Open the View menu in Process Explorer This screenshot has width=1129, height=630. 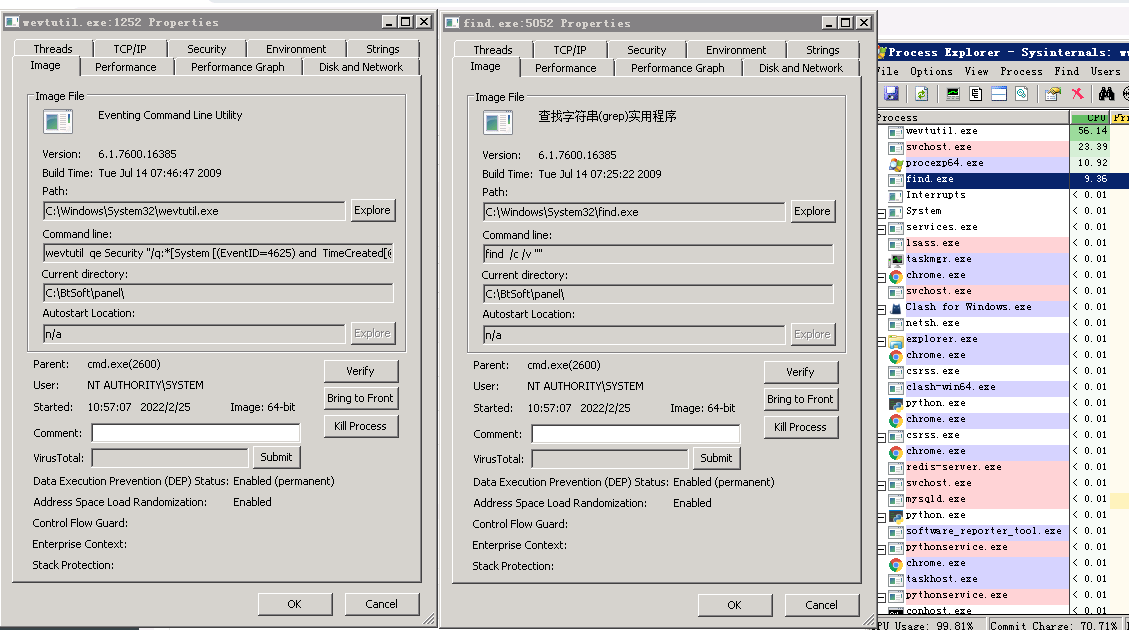(x=976, y=71)
